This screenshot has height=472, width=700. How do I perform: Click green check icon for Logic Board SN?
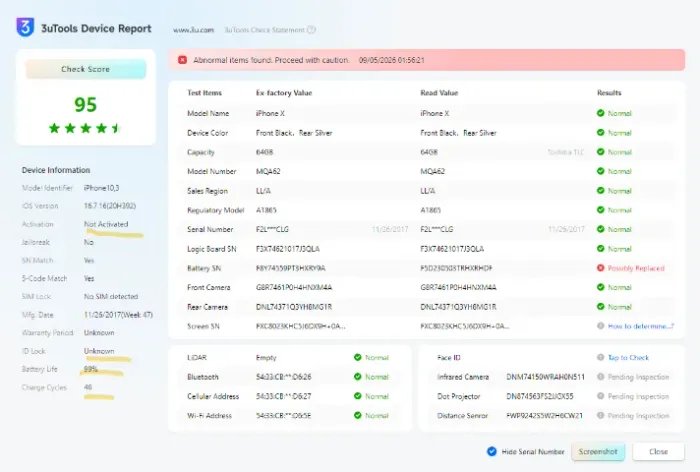[600, 249]
